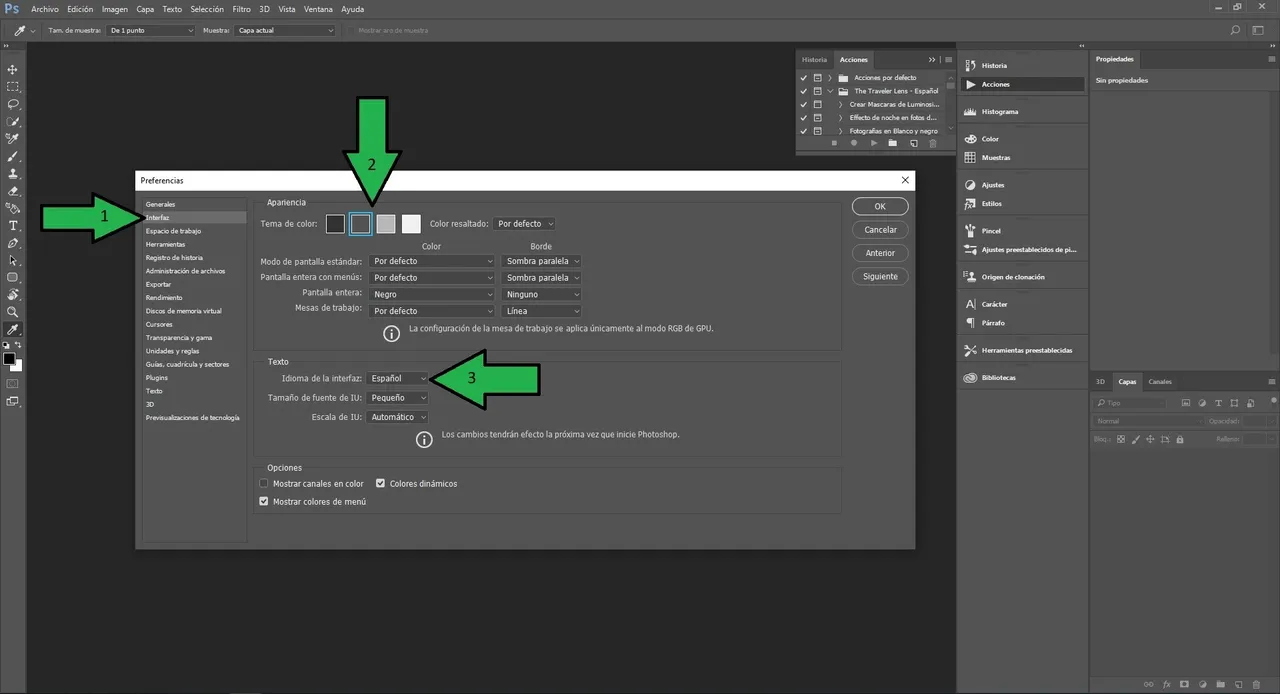The width and height of the screenshot is (1280, 694).
Task: Open the Imagen menu
Action: point(114,9)
